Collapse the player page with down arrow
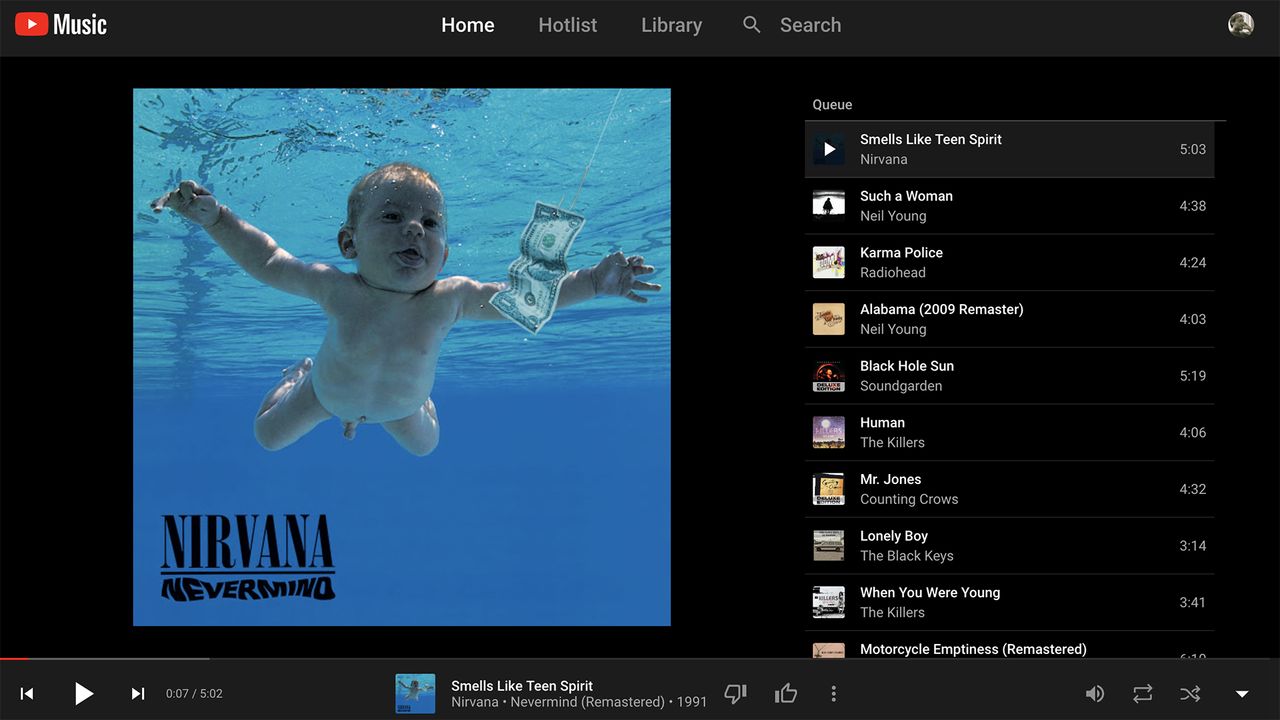The width and height of the screenshot is (1280, 720). coord(1242,694)
